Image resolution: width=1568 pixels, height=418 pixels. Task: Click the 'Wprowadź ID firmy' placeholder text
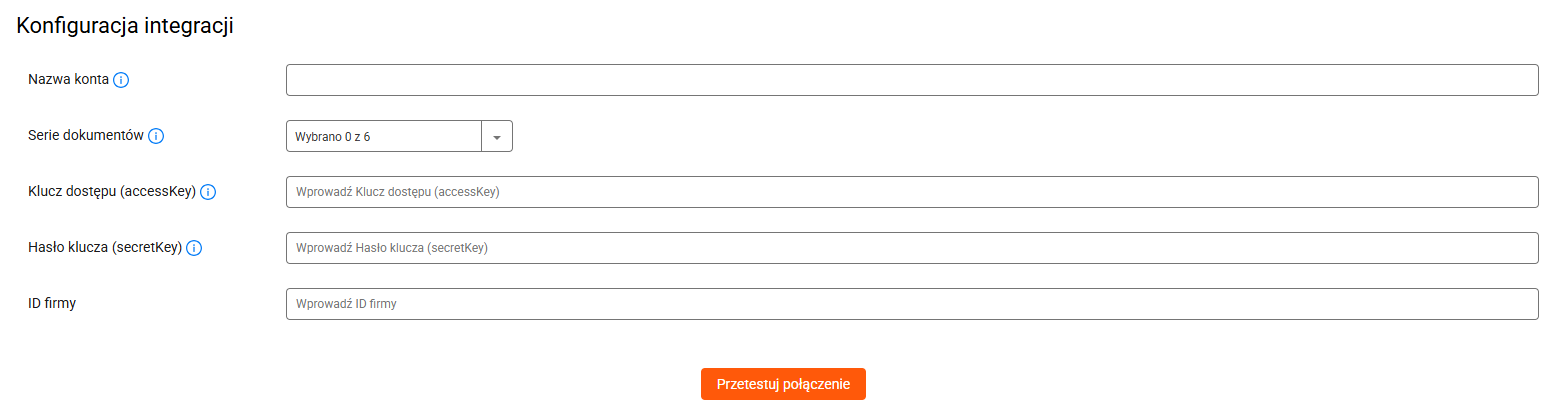click(x=347, y=304)
